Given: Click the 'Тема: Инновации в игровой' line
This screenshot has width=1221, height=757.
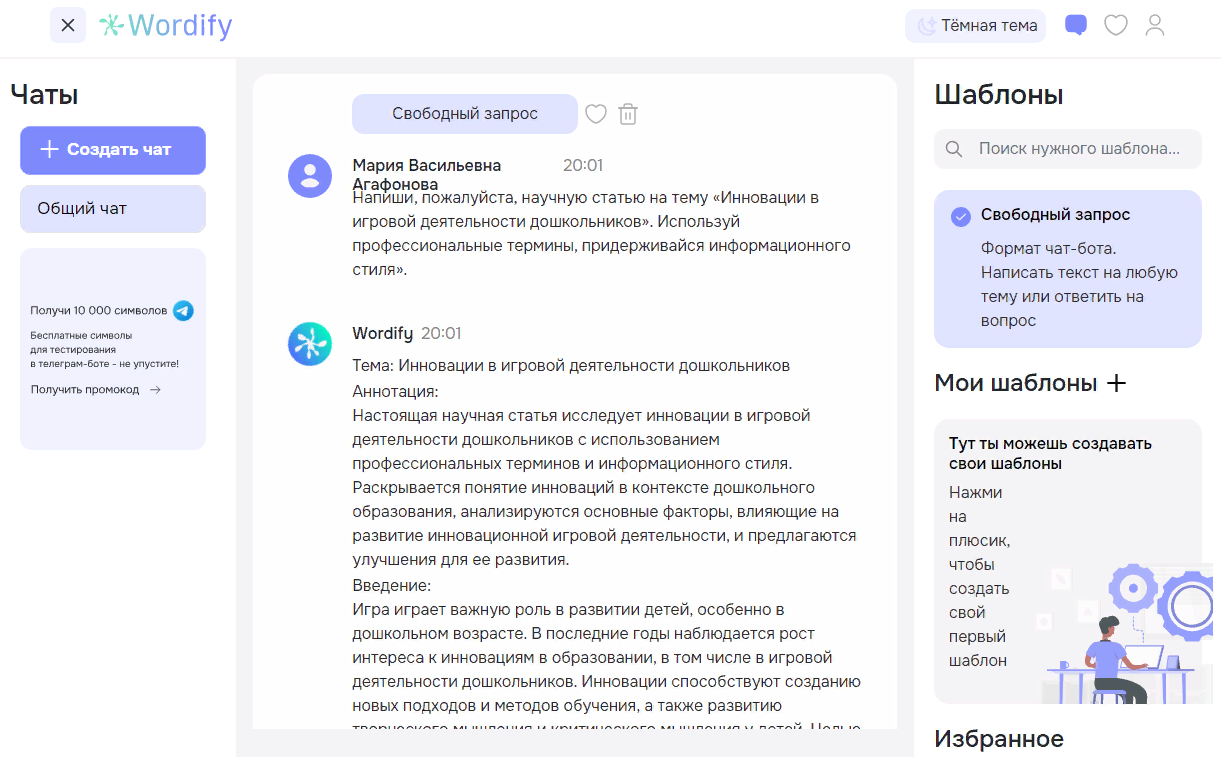Looking at the screenshot, I should (571, 366).
